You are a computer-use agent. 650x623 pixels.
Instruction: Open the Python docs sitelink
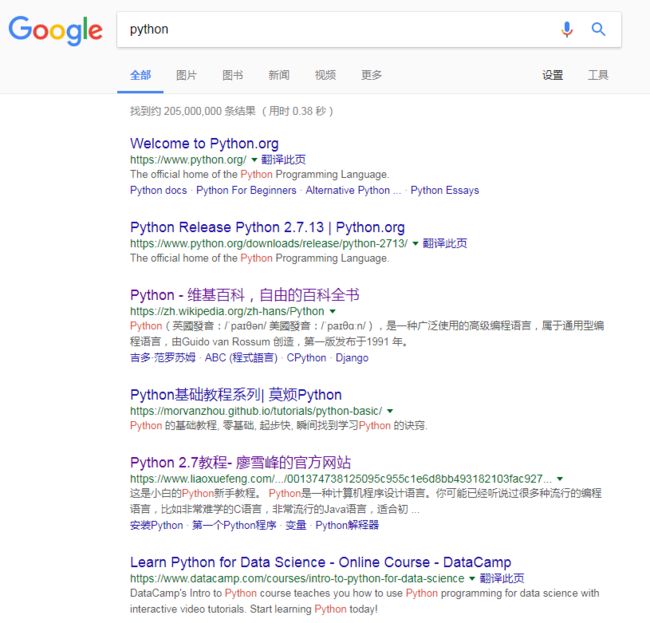click(x=158, y=190)
